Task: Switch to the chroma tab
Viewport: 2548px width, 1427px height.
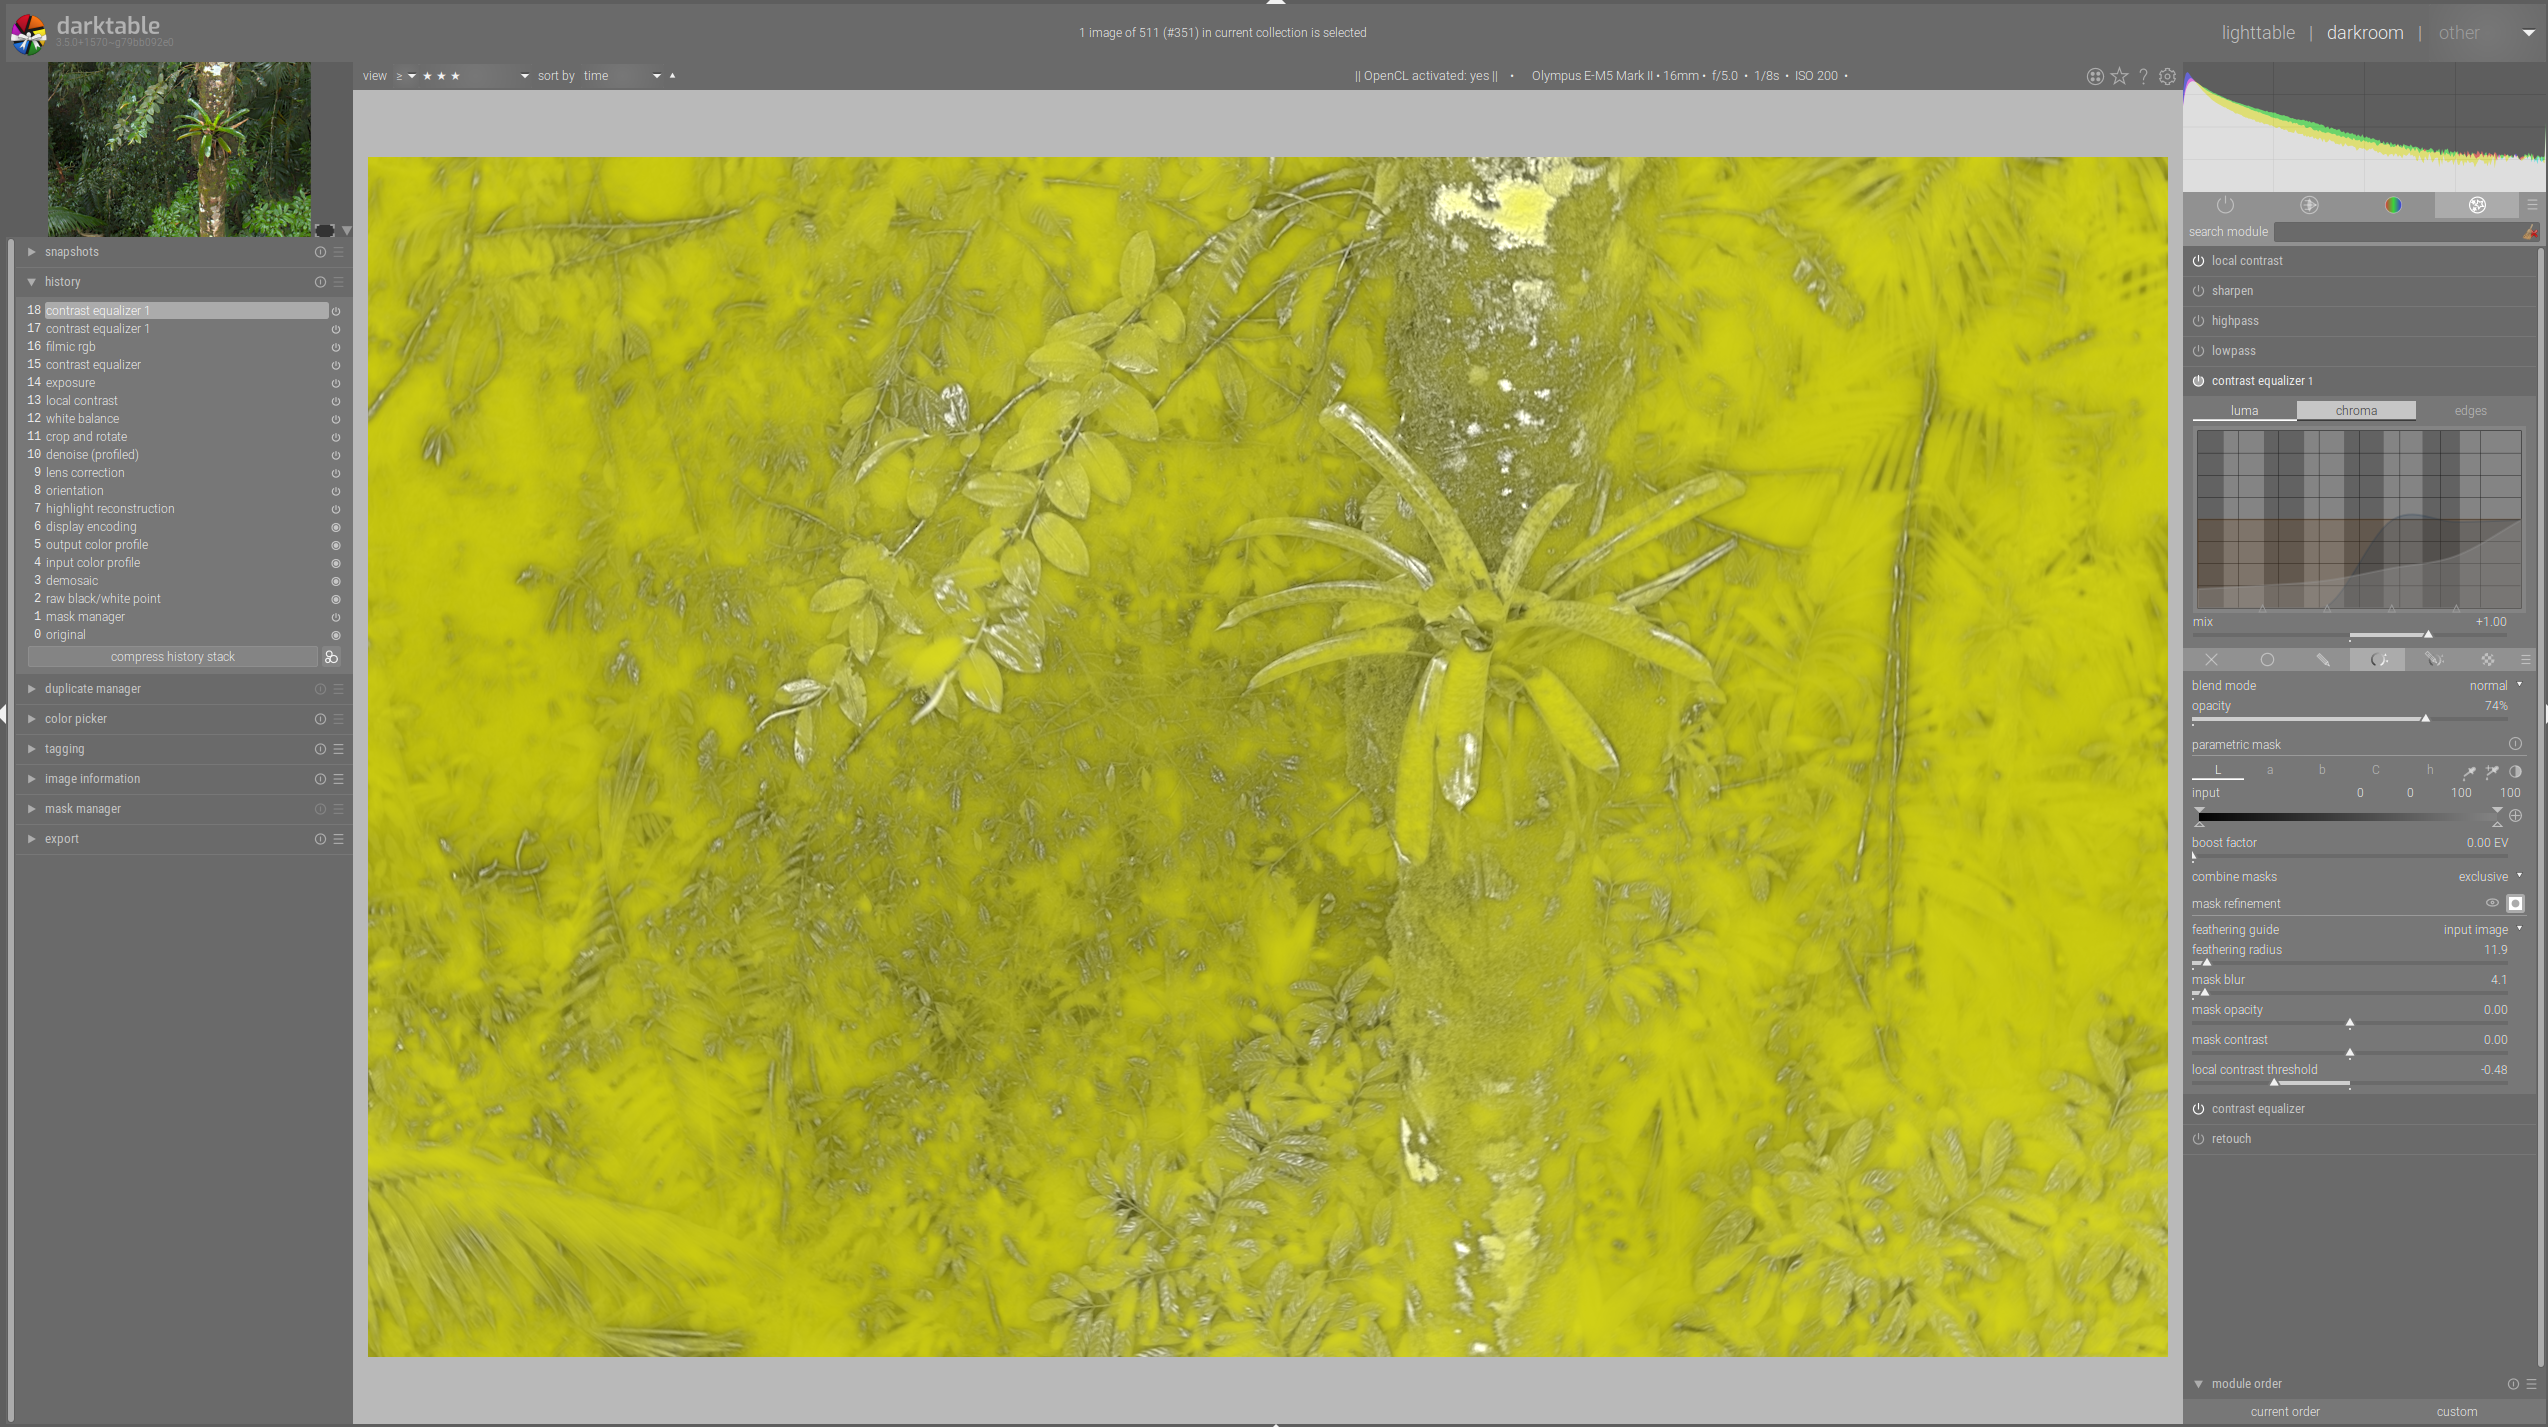Action: pyautogui.click(x=2355, y=411)
